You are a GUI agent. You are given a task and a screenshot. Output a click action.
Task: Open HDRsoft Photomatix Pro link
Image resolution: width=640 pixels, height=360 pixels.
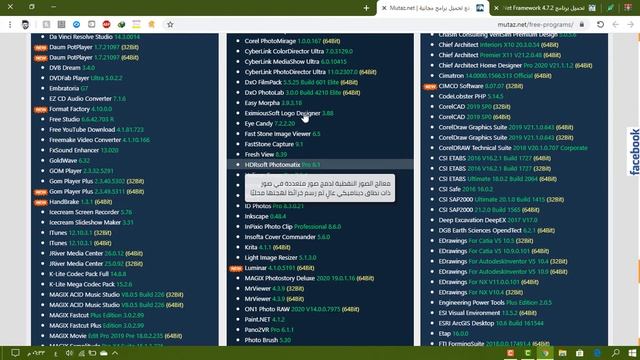[282, 164]
